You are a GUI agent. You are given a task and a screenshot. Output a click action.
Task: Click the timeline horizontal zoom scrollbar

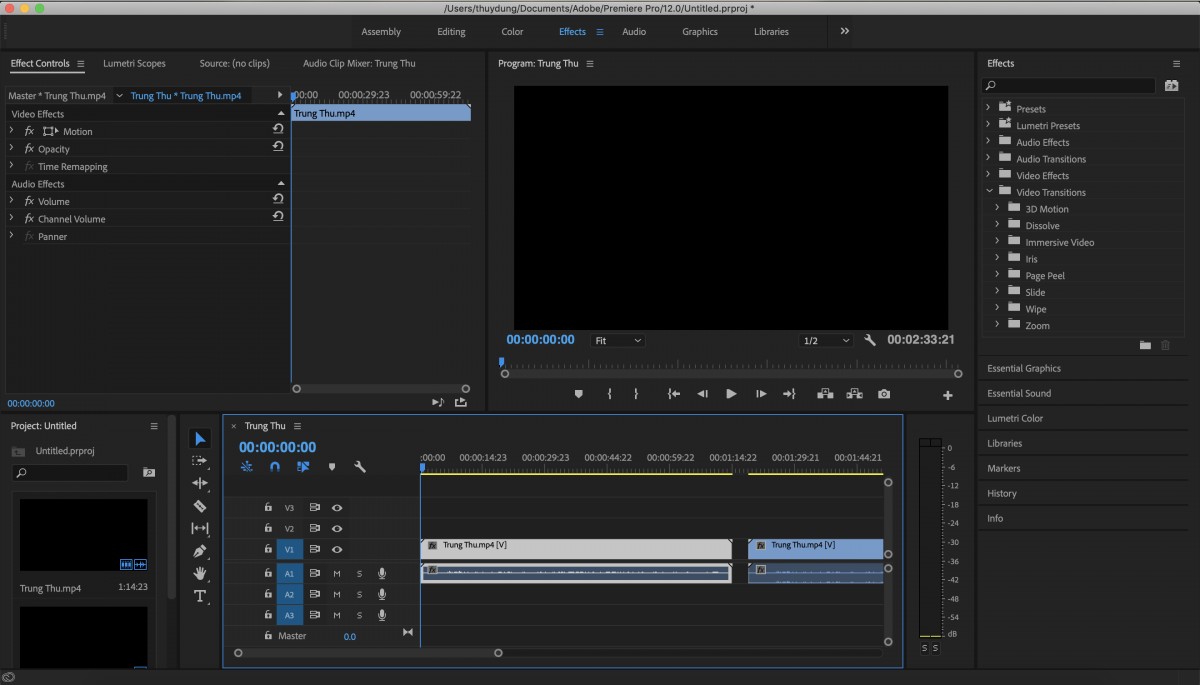(368, 653)
